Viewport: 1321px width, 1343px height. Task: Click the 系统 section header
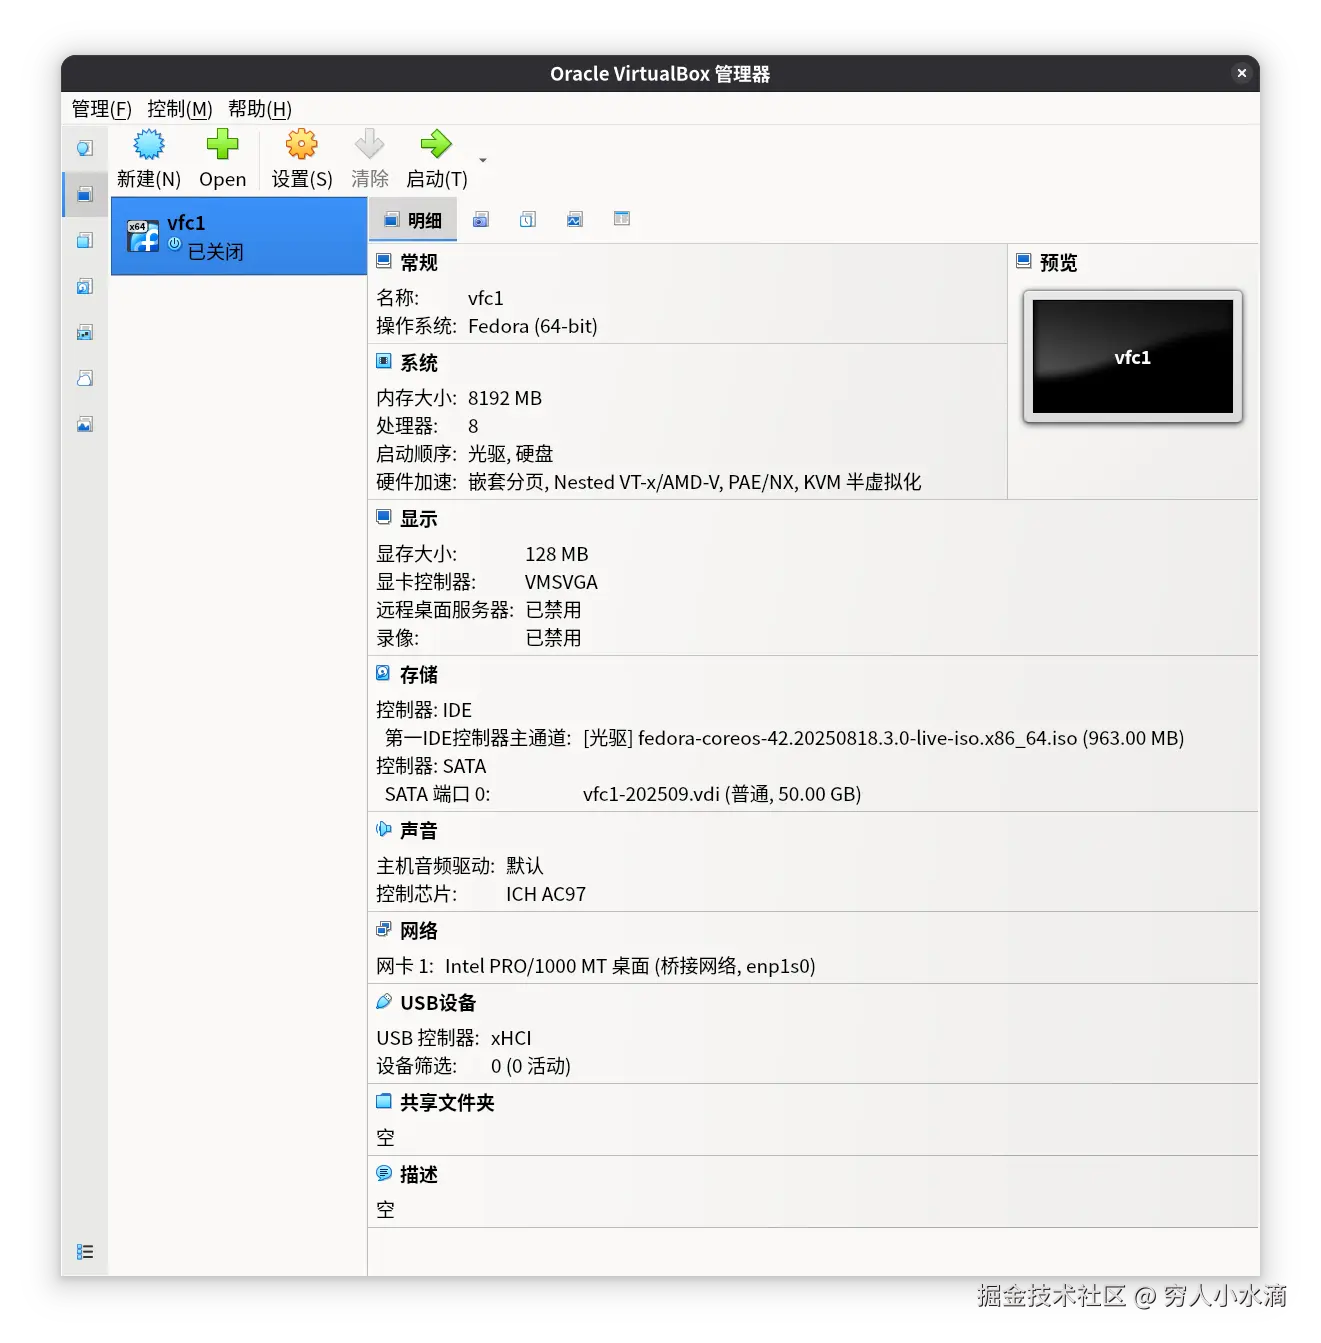coord(419,363)
